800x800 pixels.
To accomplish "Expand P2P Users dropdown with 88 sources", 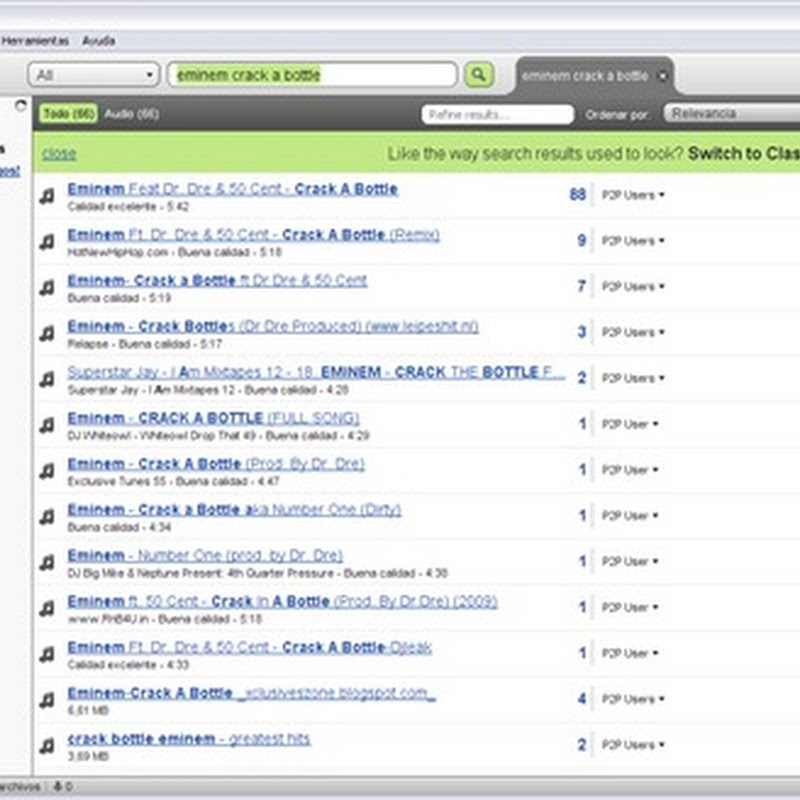I will pos(633,195).
